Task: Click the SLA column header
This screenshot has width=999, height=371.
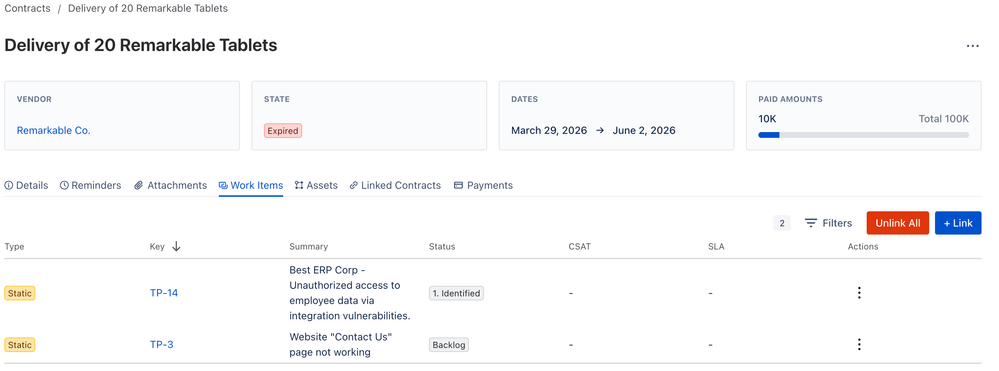Action: (715, 247)
